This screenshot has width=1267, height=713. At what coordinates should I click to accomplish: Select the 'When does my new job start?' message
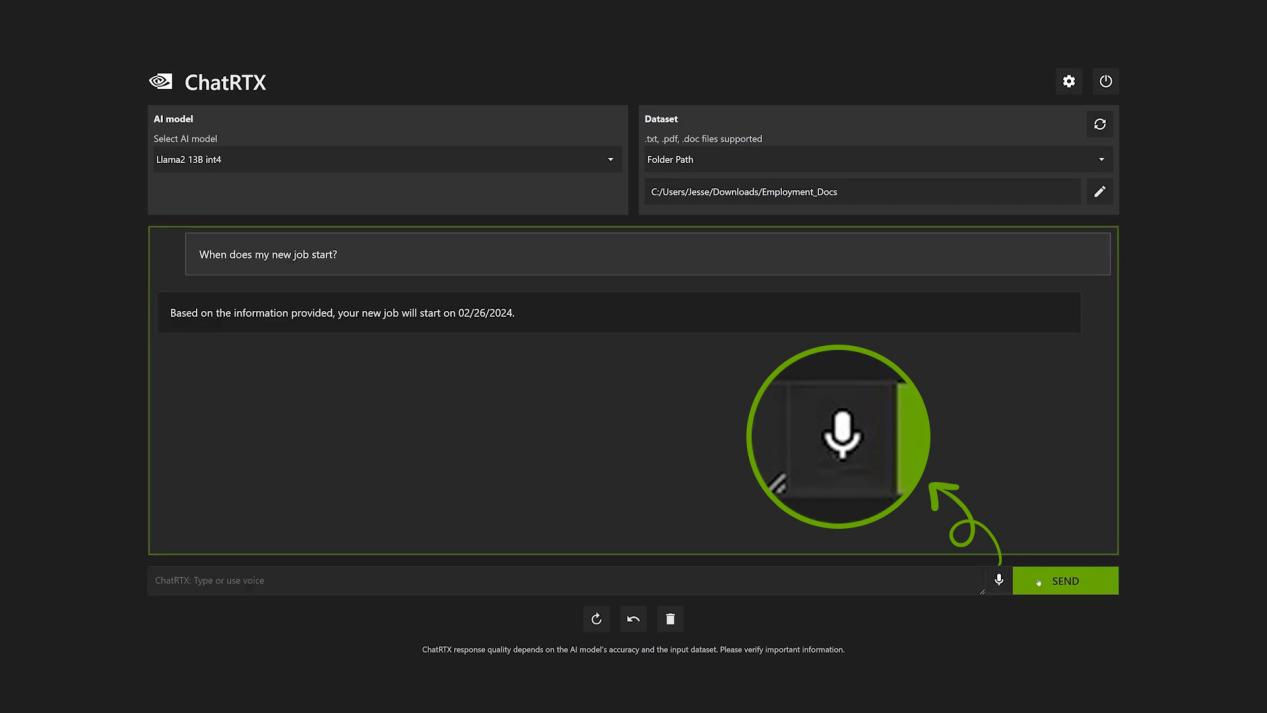click(647, 255)
